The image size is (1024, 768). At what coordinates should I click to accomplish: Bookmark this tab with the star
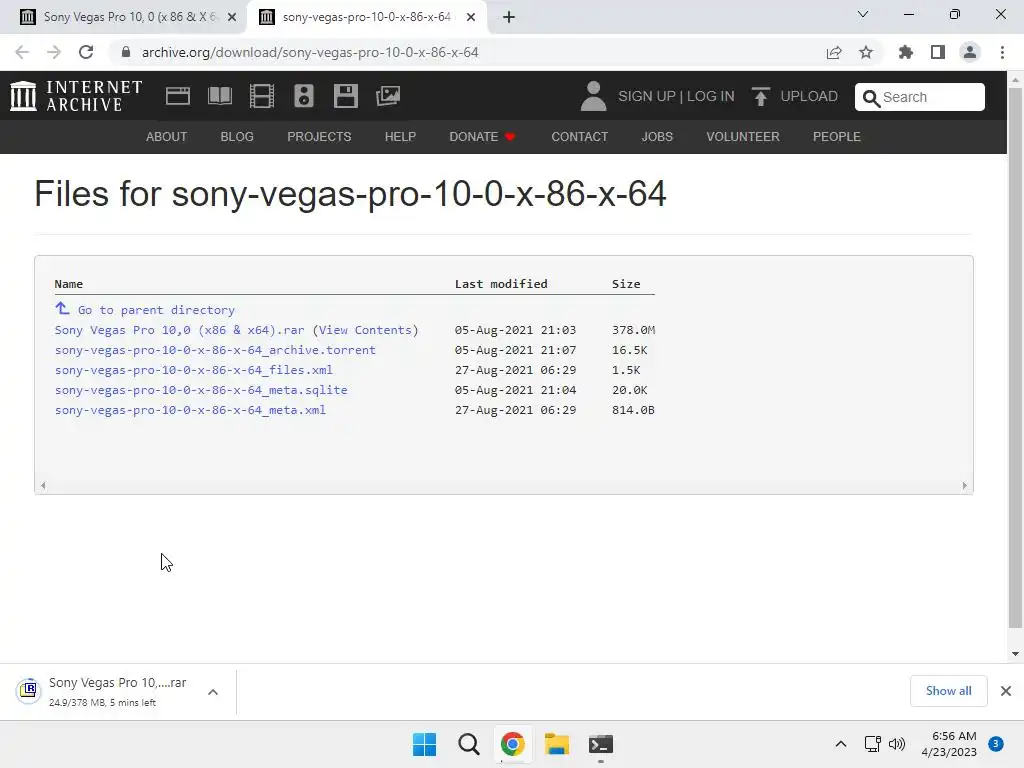point(866,52)
